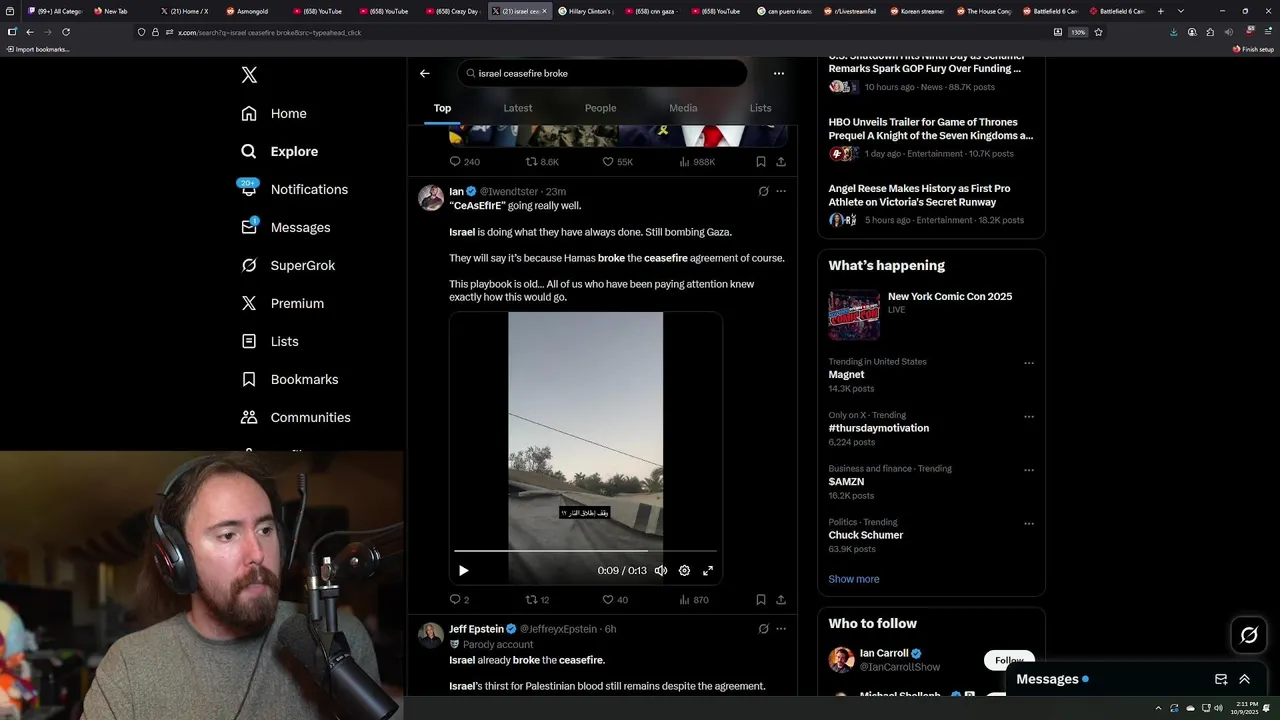Open more options on Ian's post

[781, 191]
